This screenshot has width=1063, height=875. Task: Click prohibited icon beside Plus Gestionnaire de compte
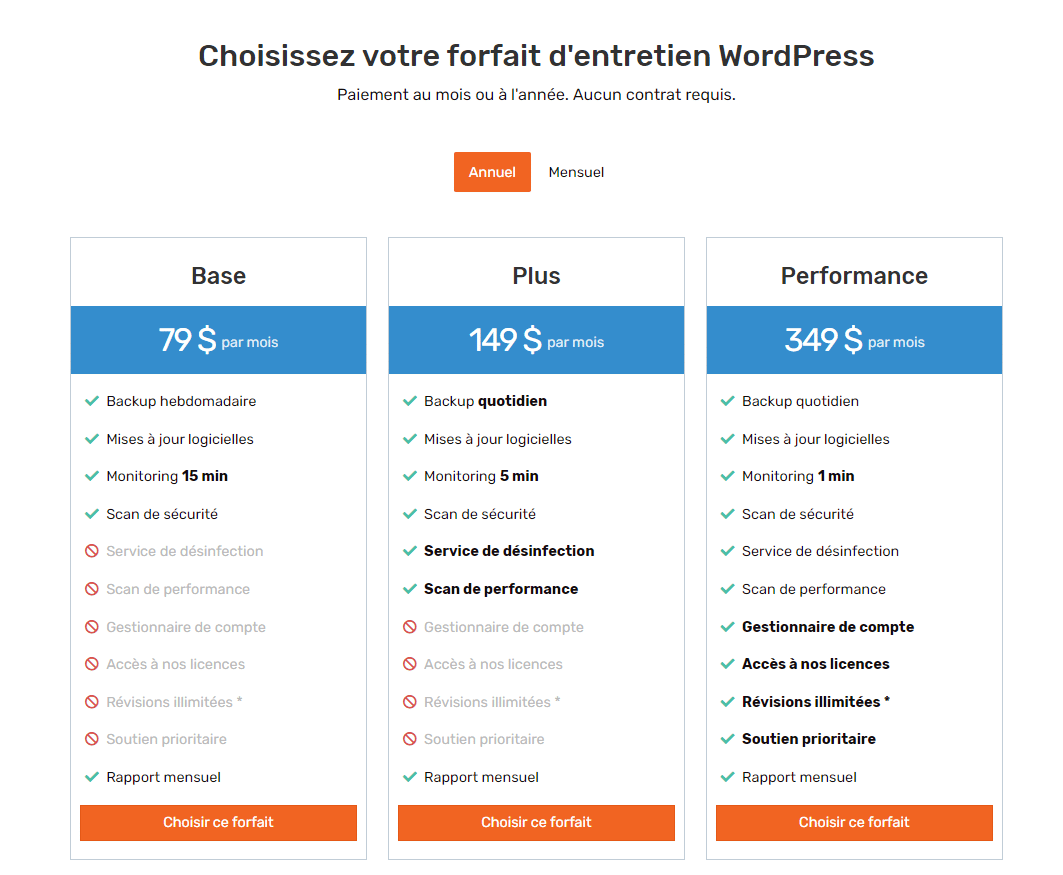click(x=410, y=627)
